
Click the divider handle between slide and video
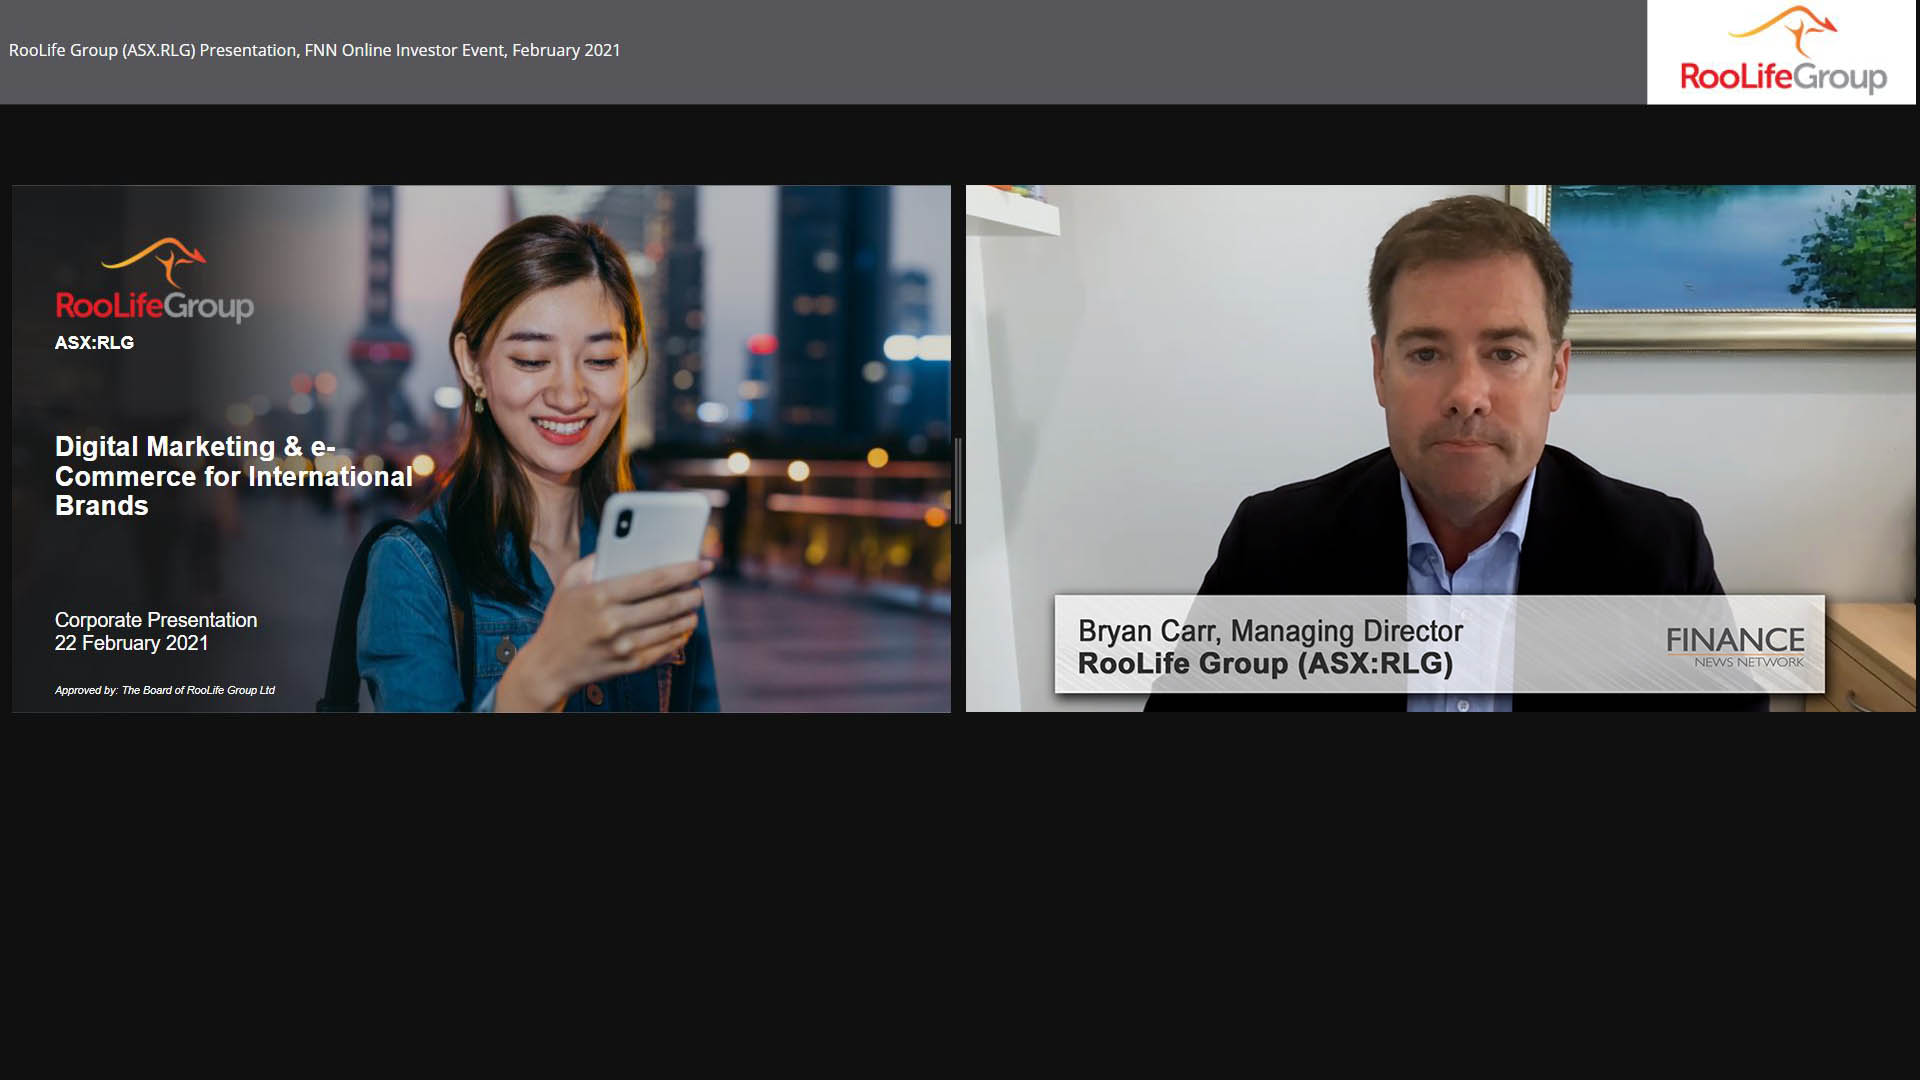click(958, 480)
